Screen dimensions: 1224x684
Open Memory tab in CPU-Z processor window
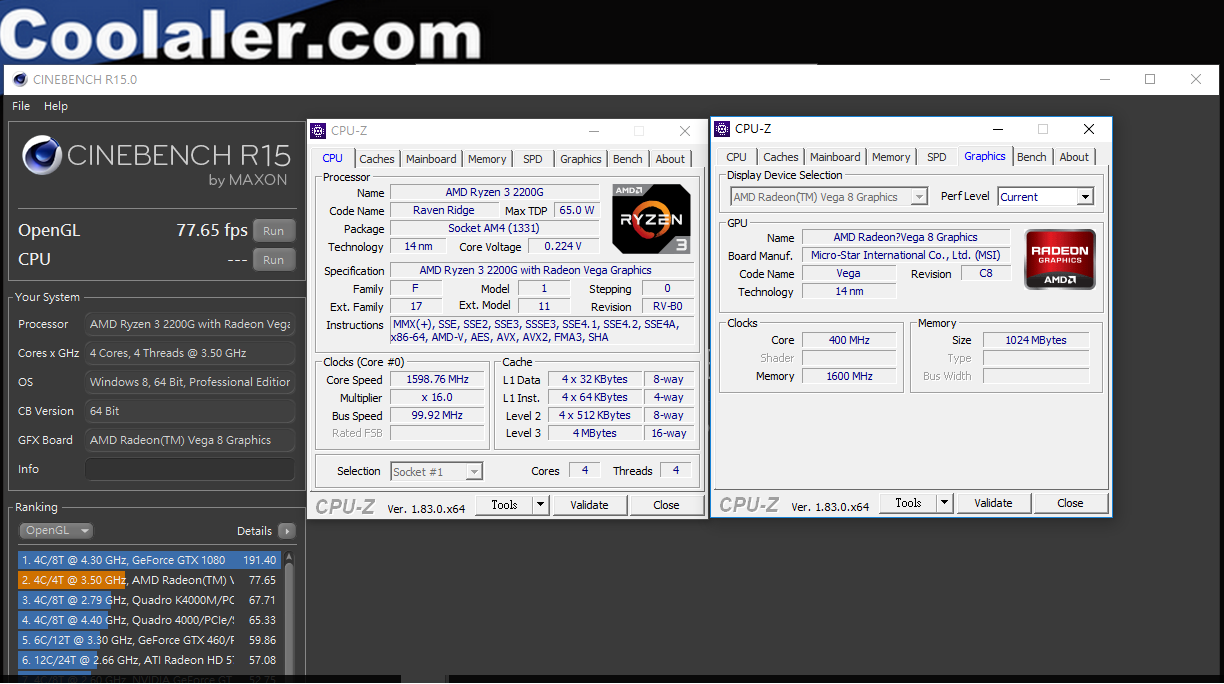pos(487,159)
